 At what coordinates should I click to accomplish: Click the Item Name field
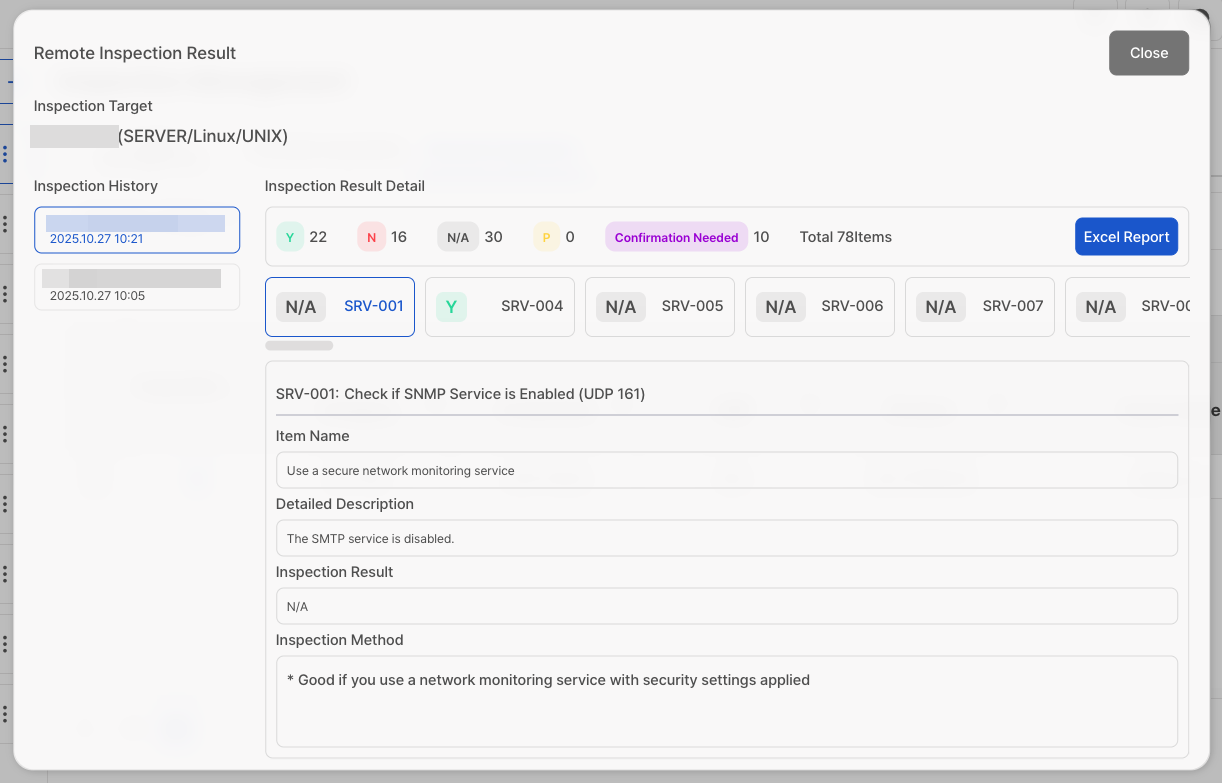pos(726,470)
